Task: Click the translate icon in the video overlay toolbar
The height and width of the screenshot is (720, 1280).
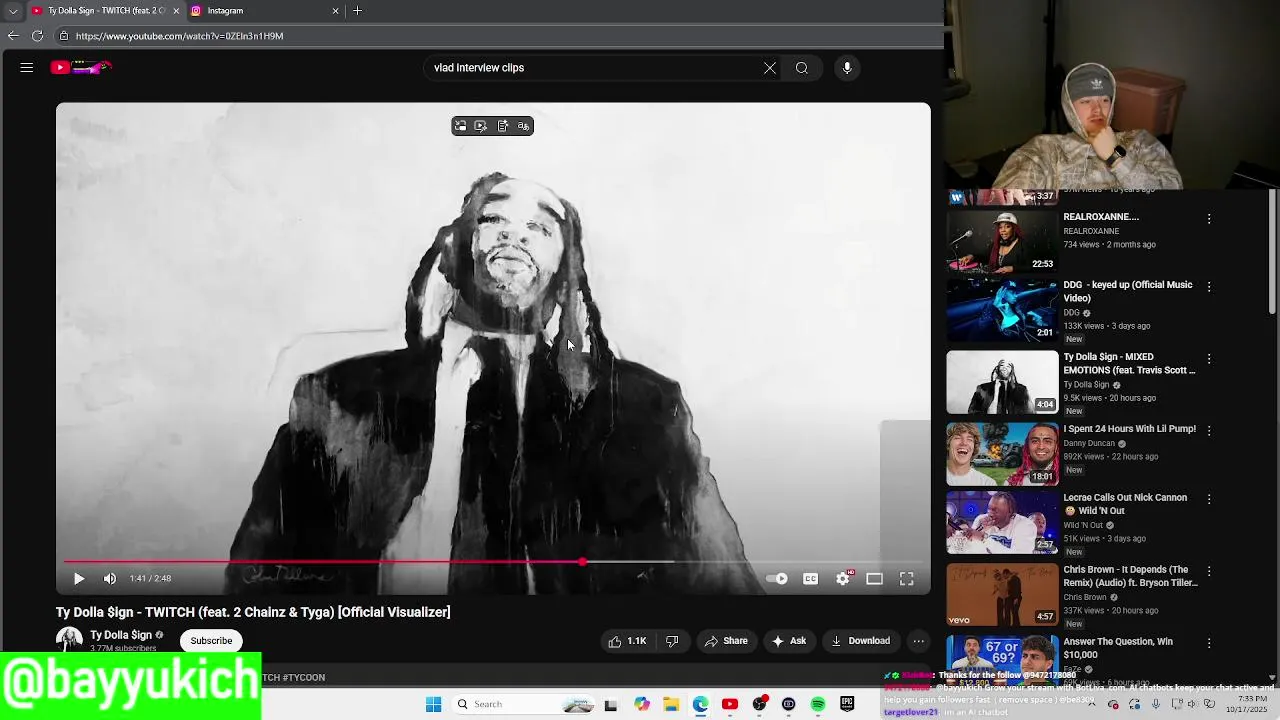Action: coord(523,126)
